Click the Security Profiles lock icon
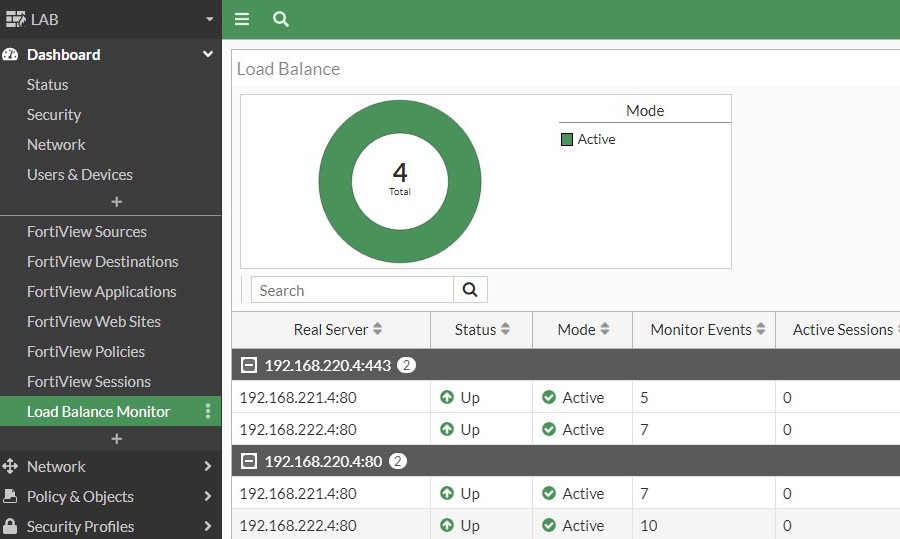Image resolution: width=900 pixels, height=539 pixels. [10, 526]
